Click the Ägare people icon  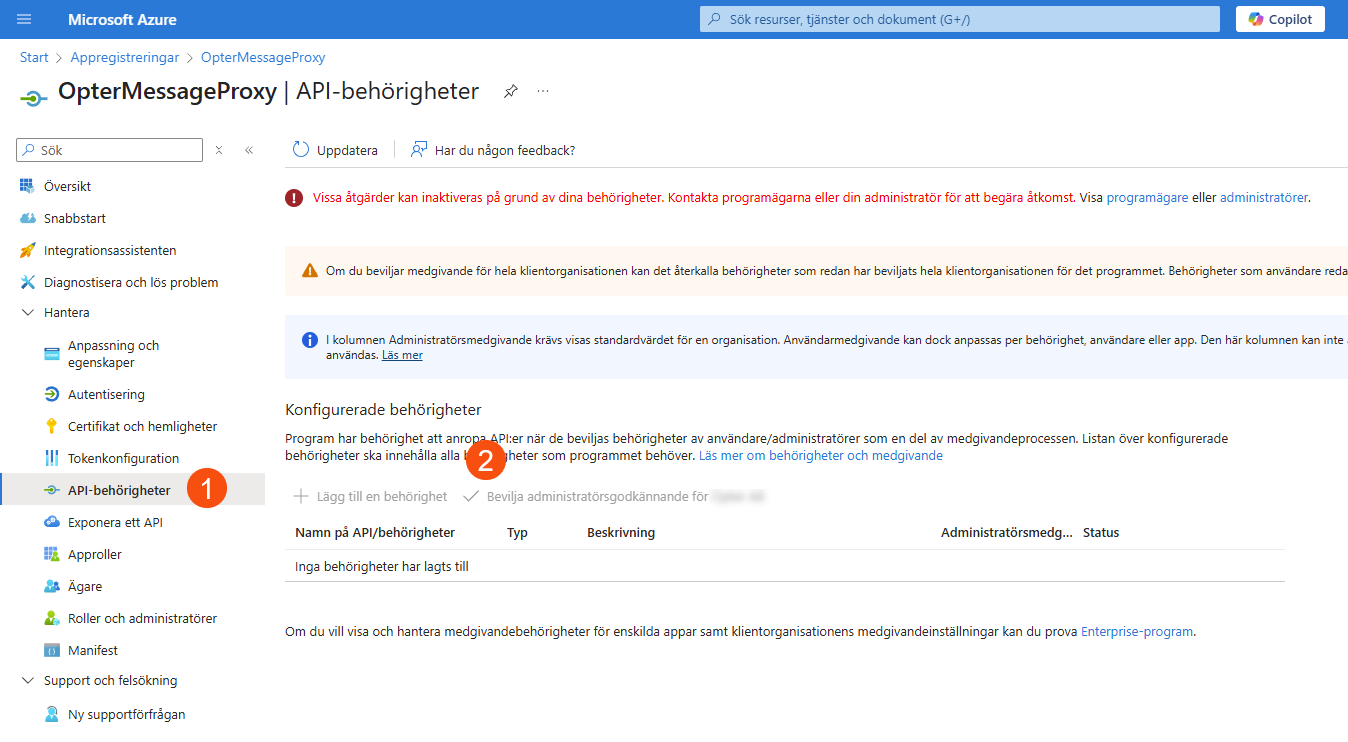[52, 586]
